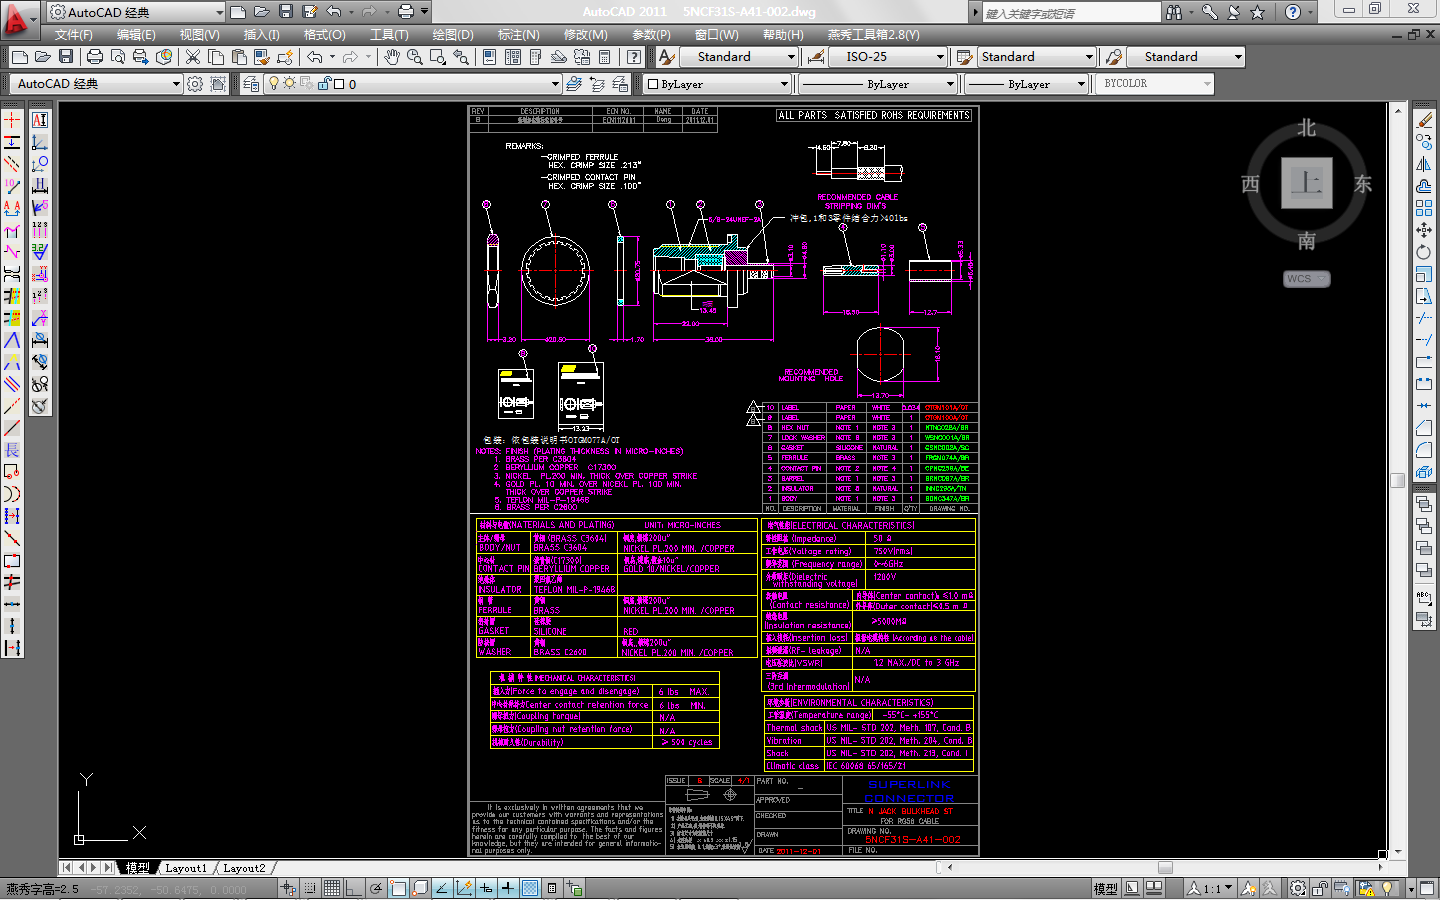This screenshot has height=900, width=1440.
Task: Open the Text Style manager icon
Action: pyautogui.click(x=667, y=57)
